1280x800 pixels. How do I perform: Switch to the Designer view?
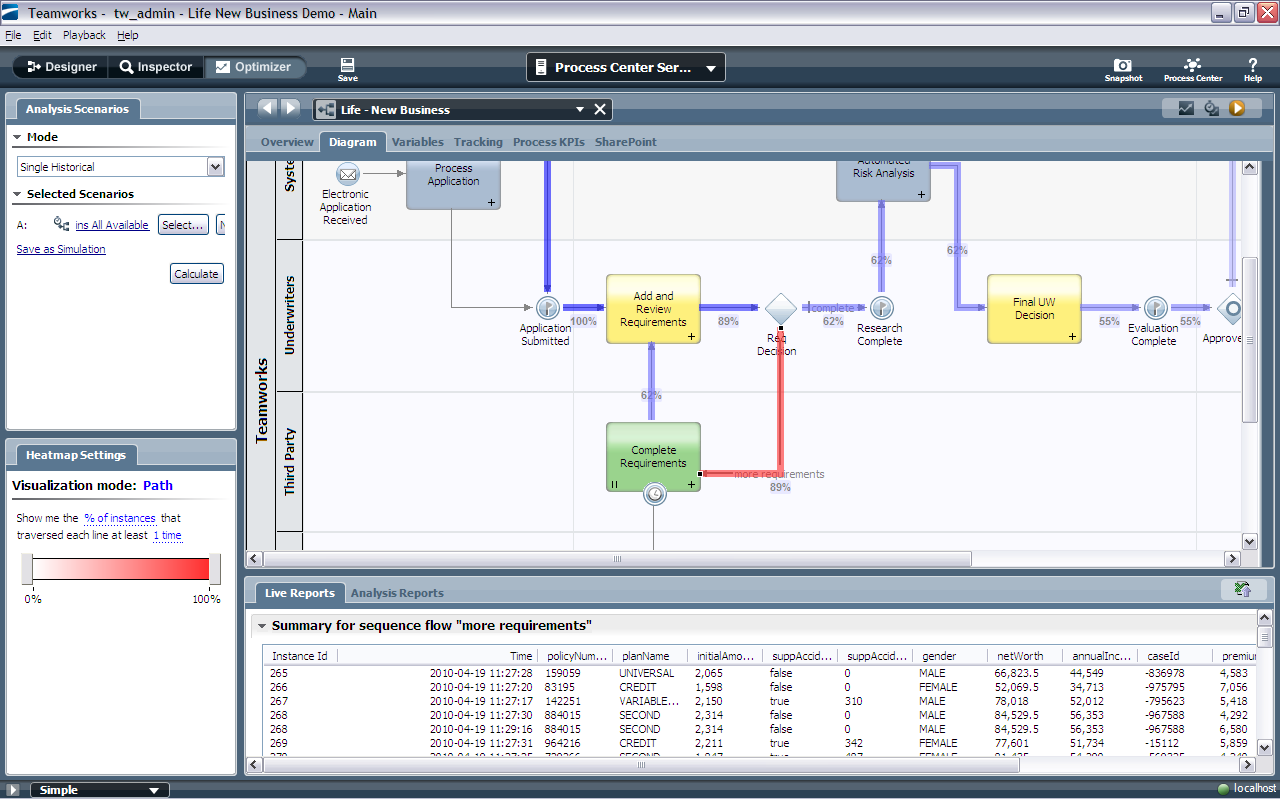62,67
